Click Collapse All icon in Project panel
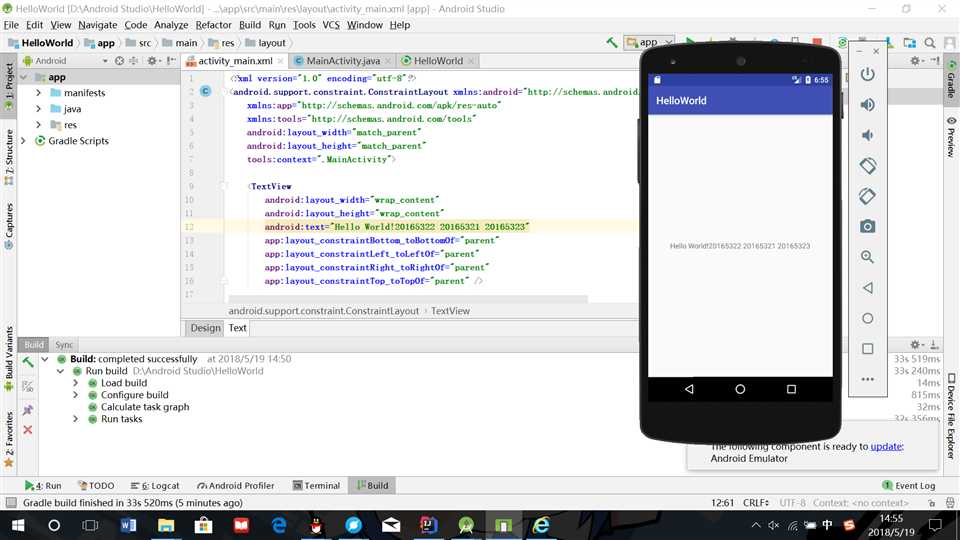 pyautogui.click(x=133, y=61)
